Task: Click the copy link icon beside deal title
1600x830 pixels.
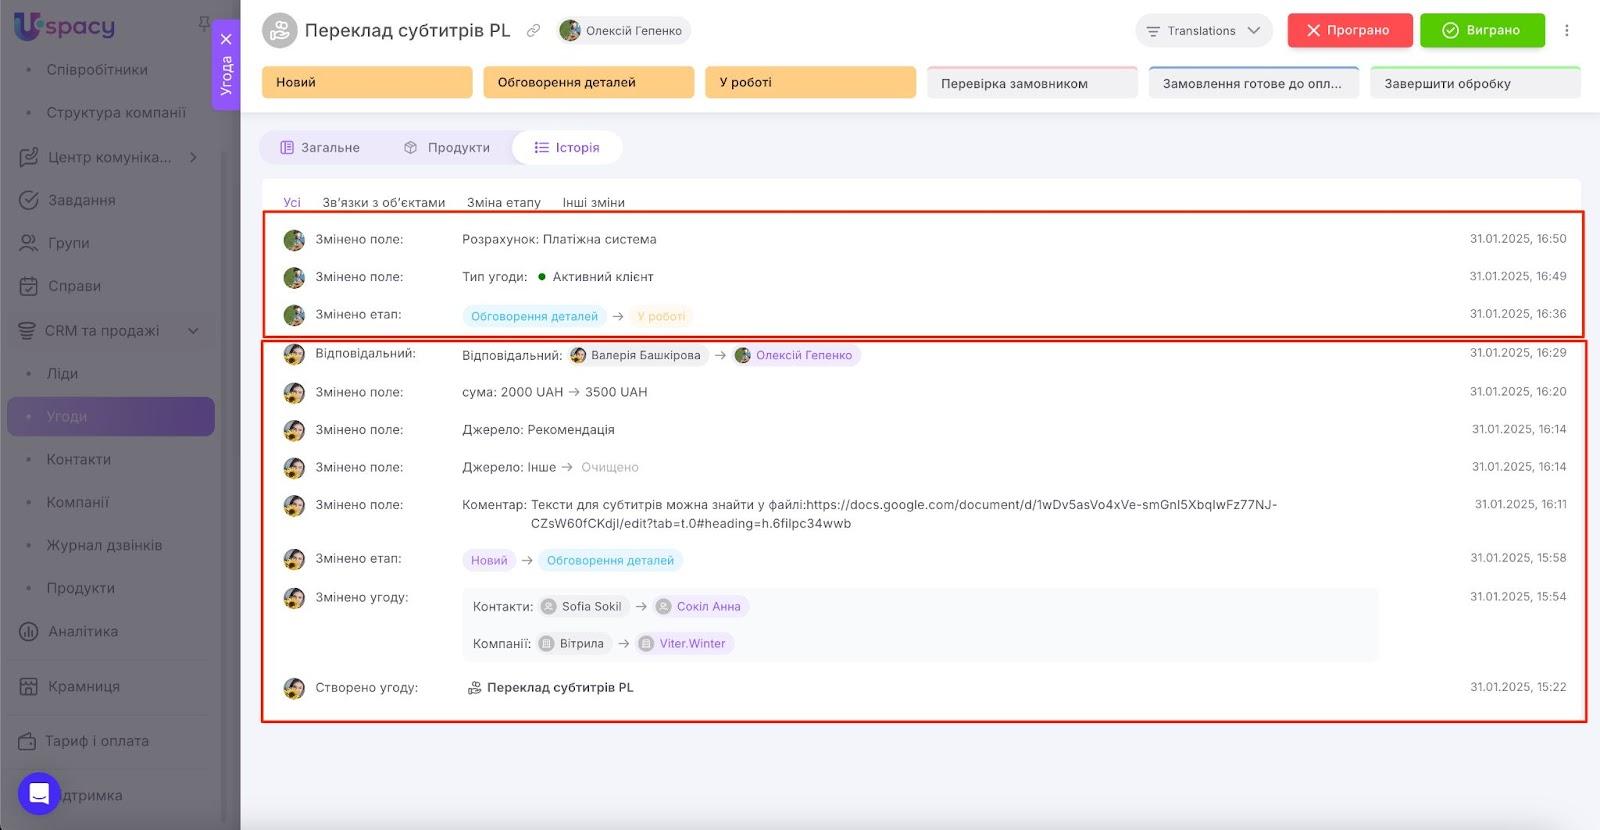Action: pos(534,31)
